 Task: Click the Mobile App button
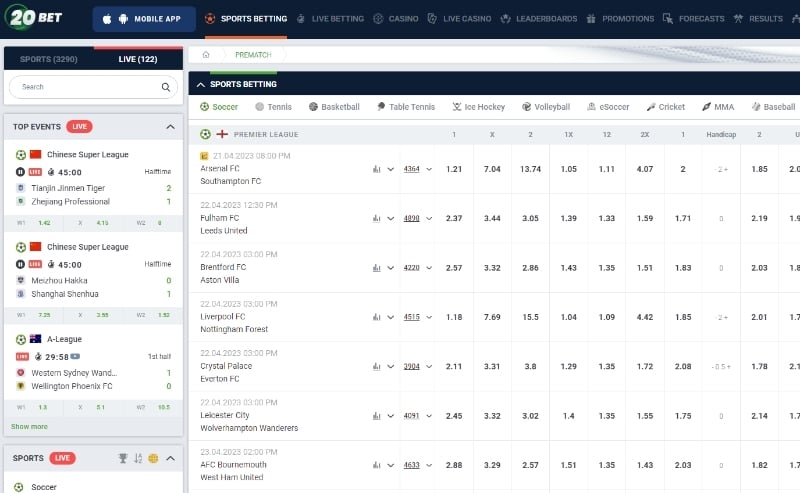click(x=144, y=19)
